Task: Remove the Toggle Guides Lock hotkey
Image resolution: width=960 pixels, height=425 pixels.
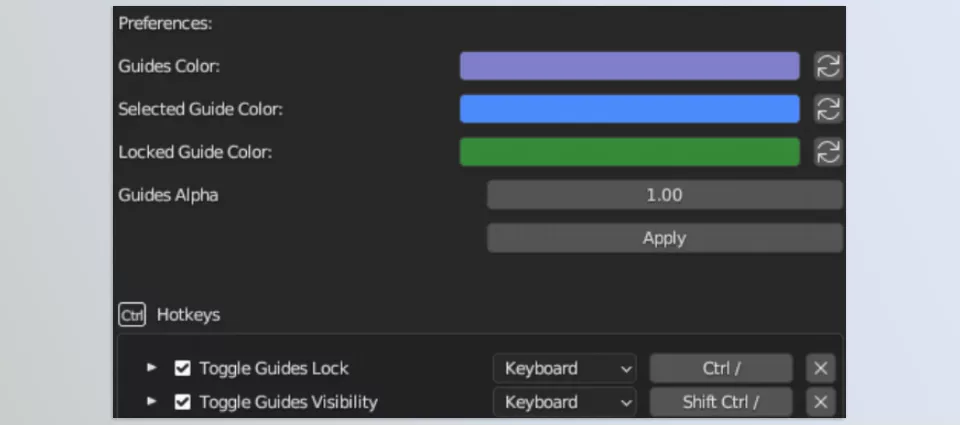Action: 820,368
